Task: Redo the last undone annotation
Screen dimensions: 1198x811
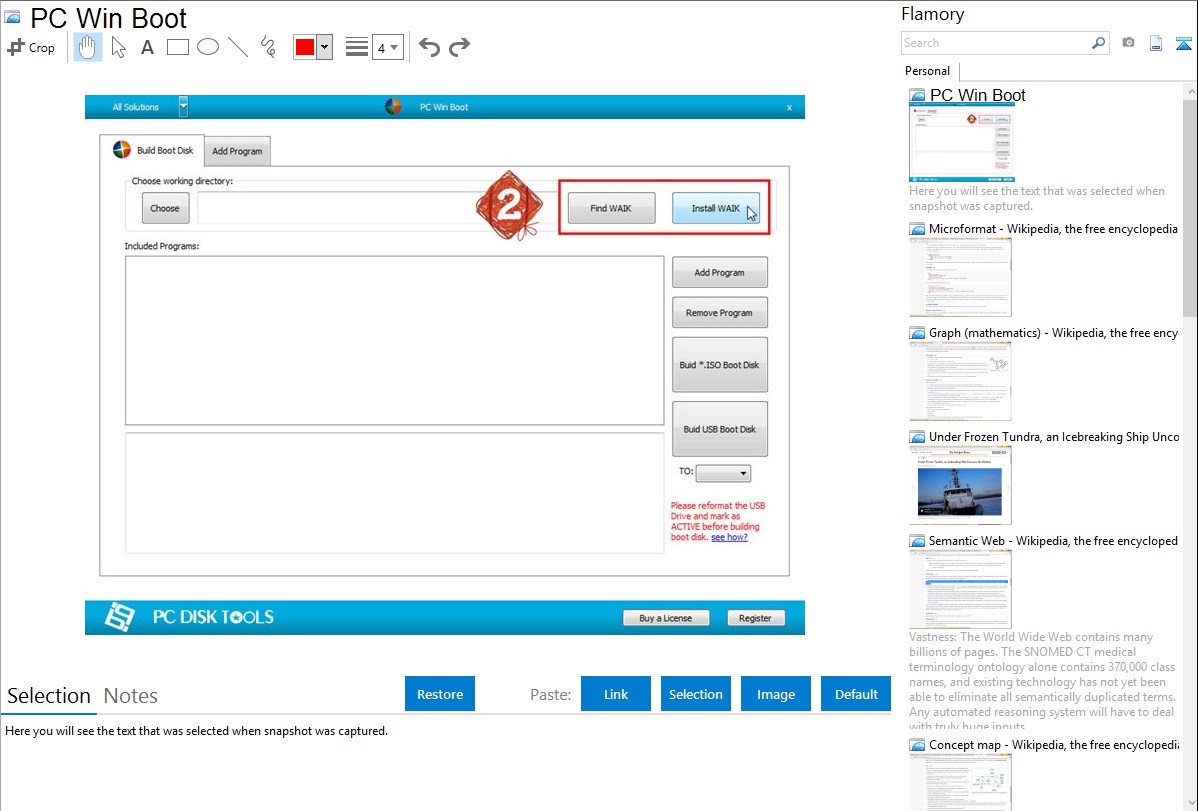Action: (x=459, y=47)
